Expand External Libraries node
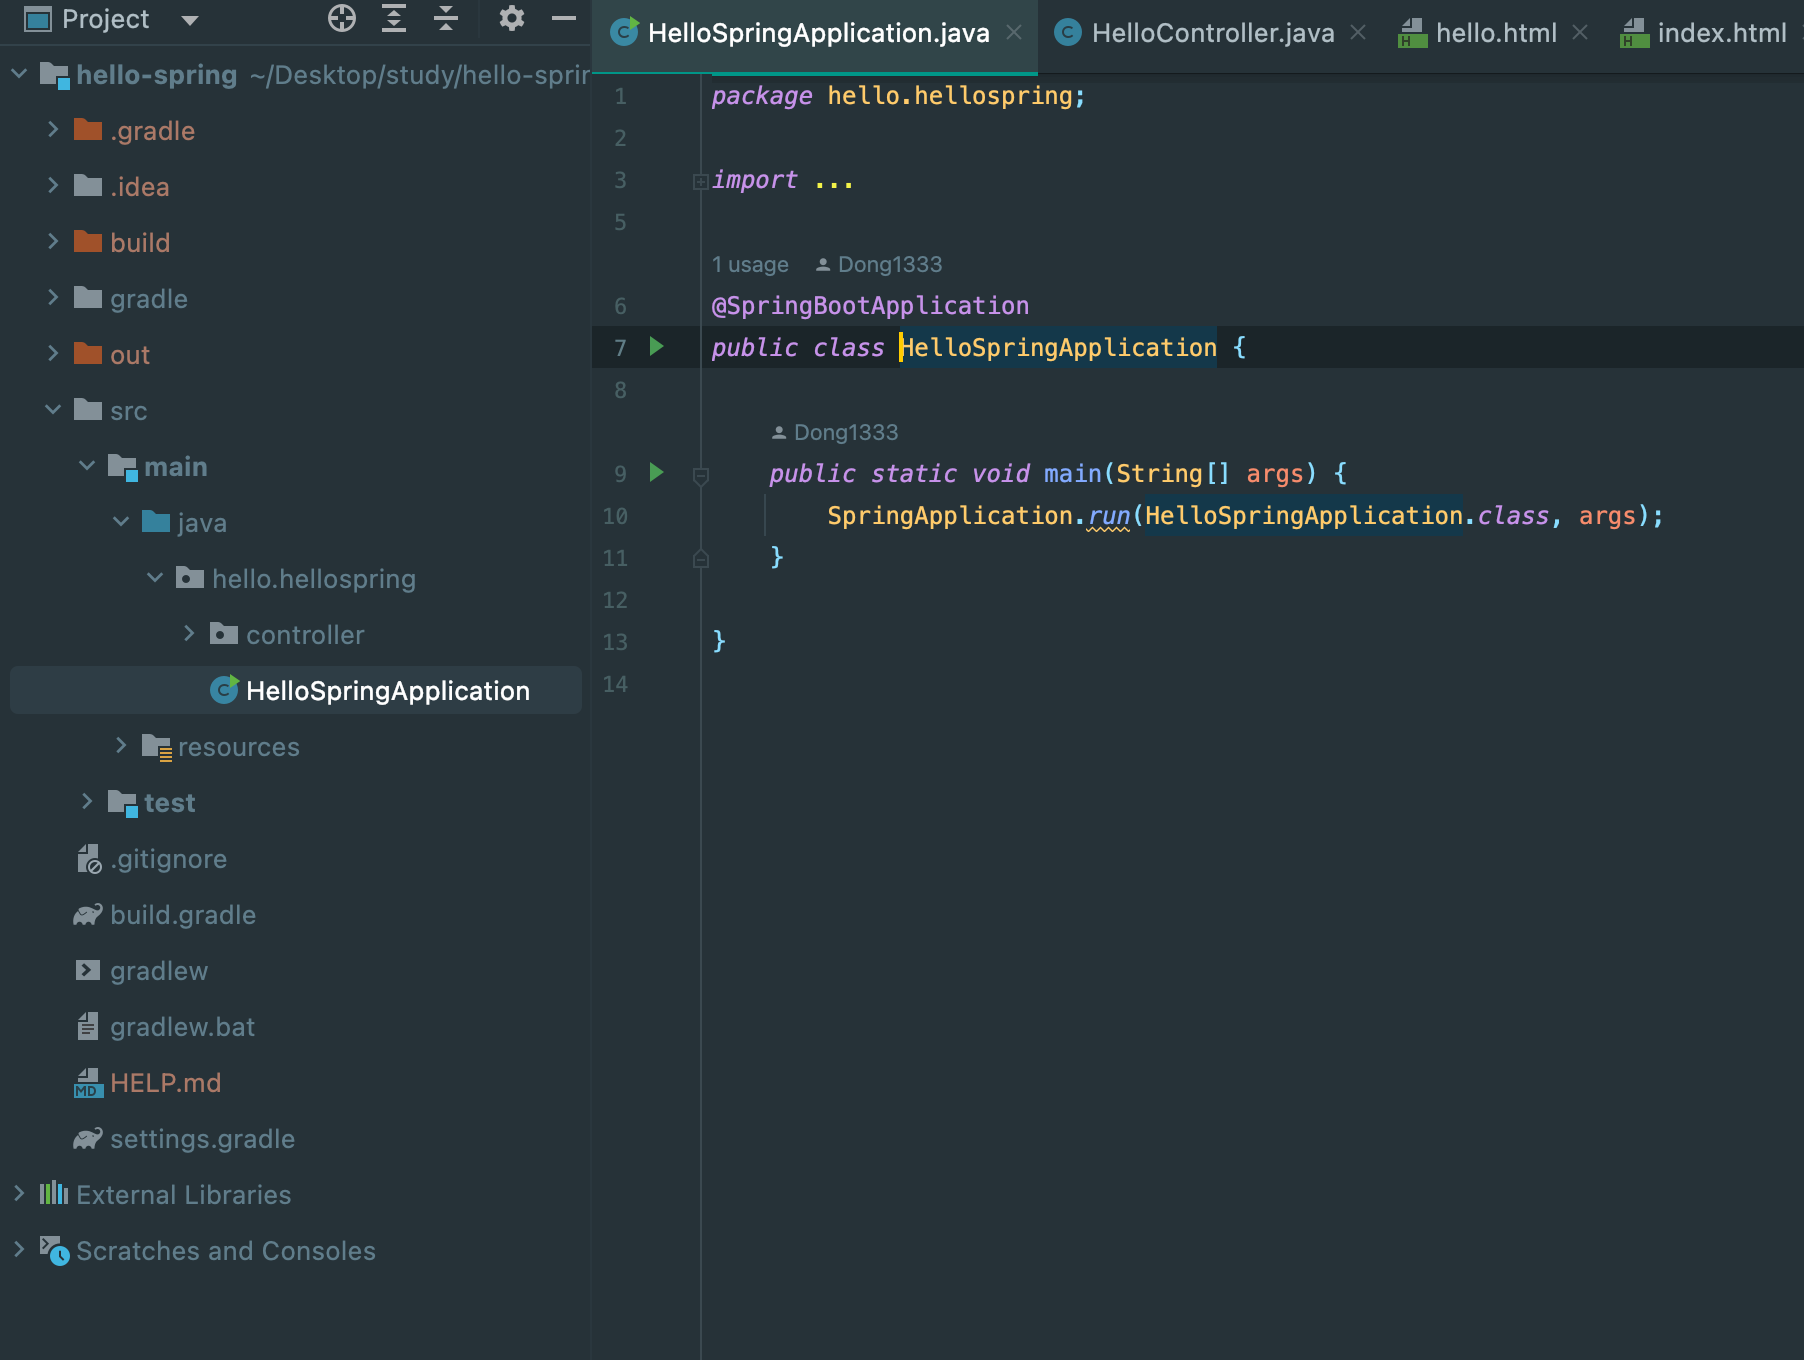The width and height of the screenshot is (1804, 1360). tap(19, 1194)
